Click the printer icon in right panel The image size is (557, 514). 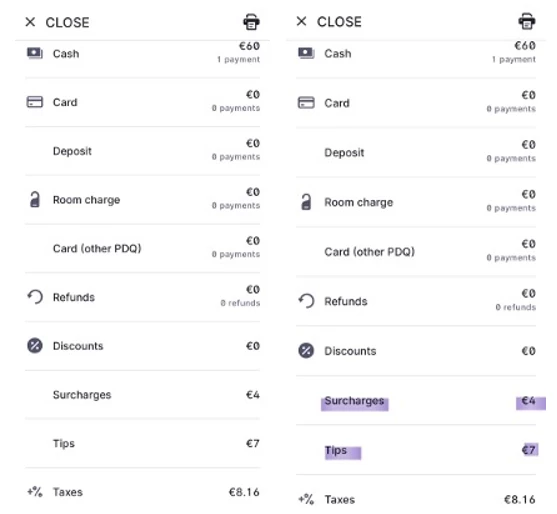click(527, 21)
